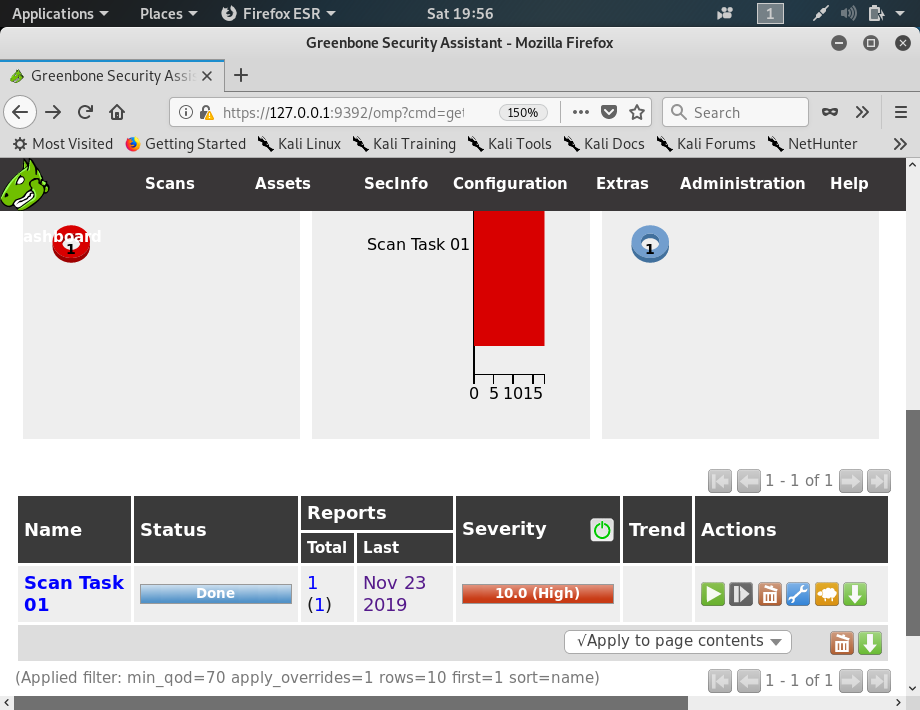Edit Scan Task 01 with the blue wrench icon
The image size is (920, 710).
click(798, 594)
